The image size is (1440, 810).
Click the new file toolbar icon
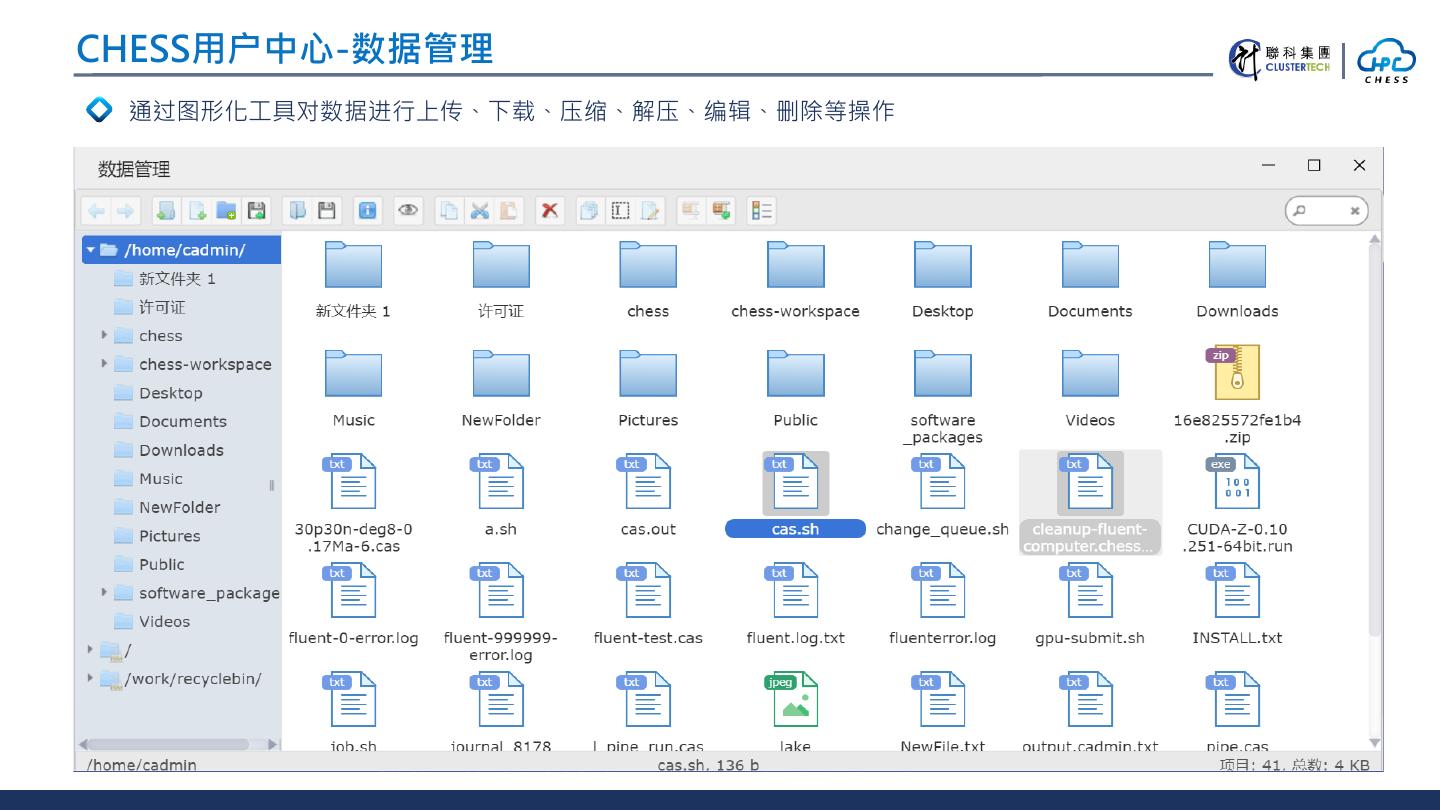(197, 211)
